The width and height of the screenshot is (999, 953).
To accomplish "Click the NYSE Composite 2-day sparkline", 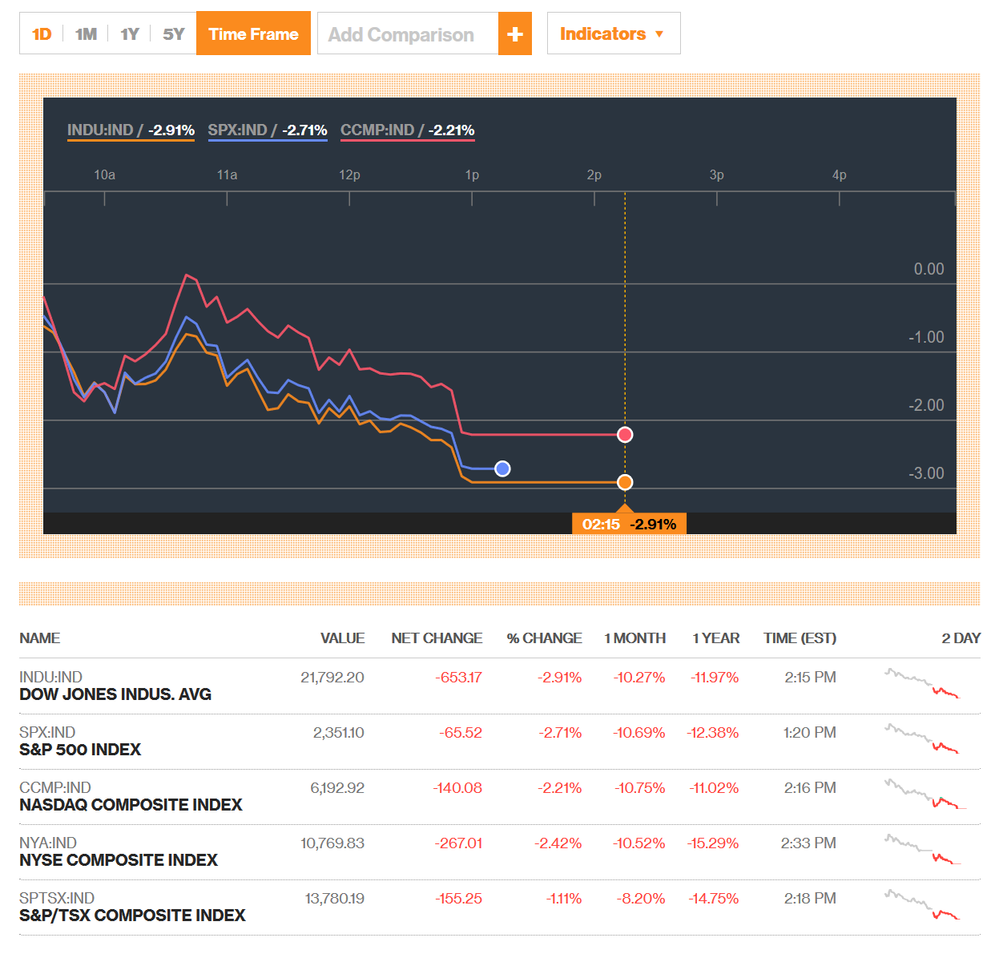I will (x=922, y=850).
